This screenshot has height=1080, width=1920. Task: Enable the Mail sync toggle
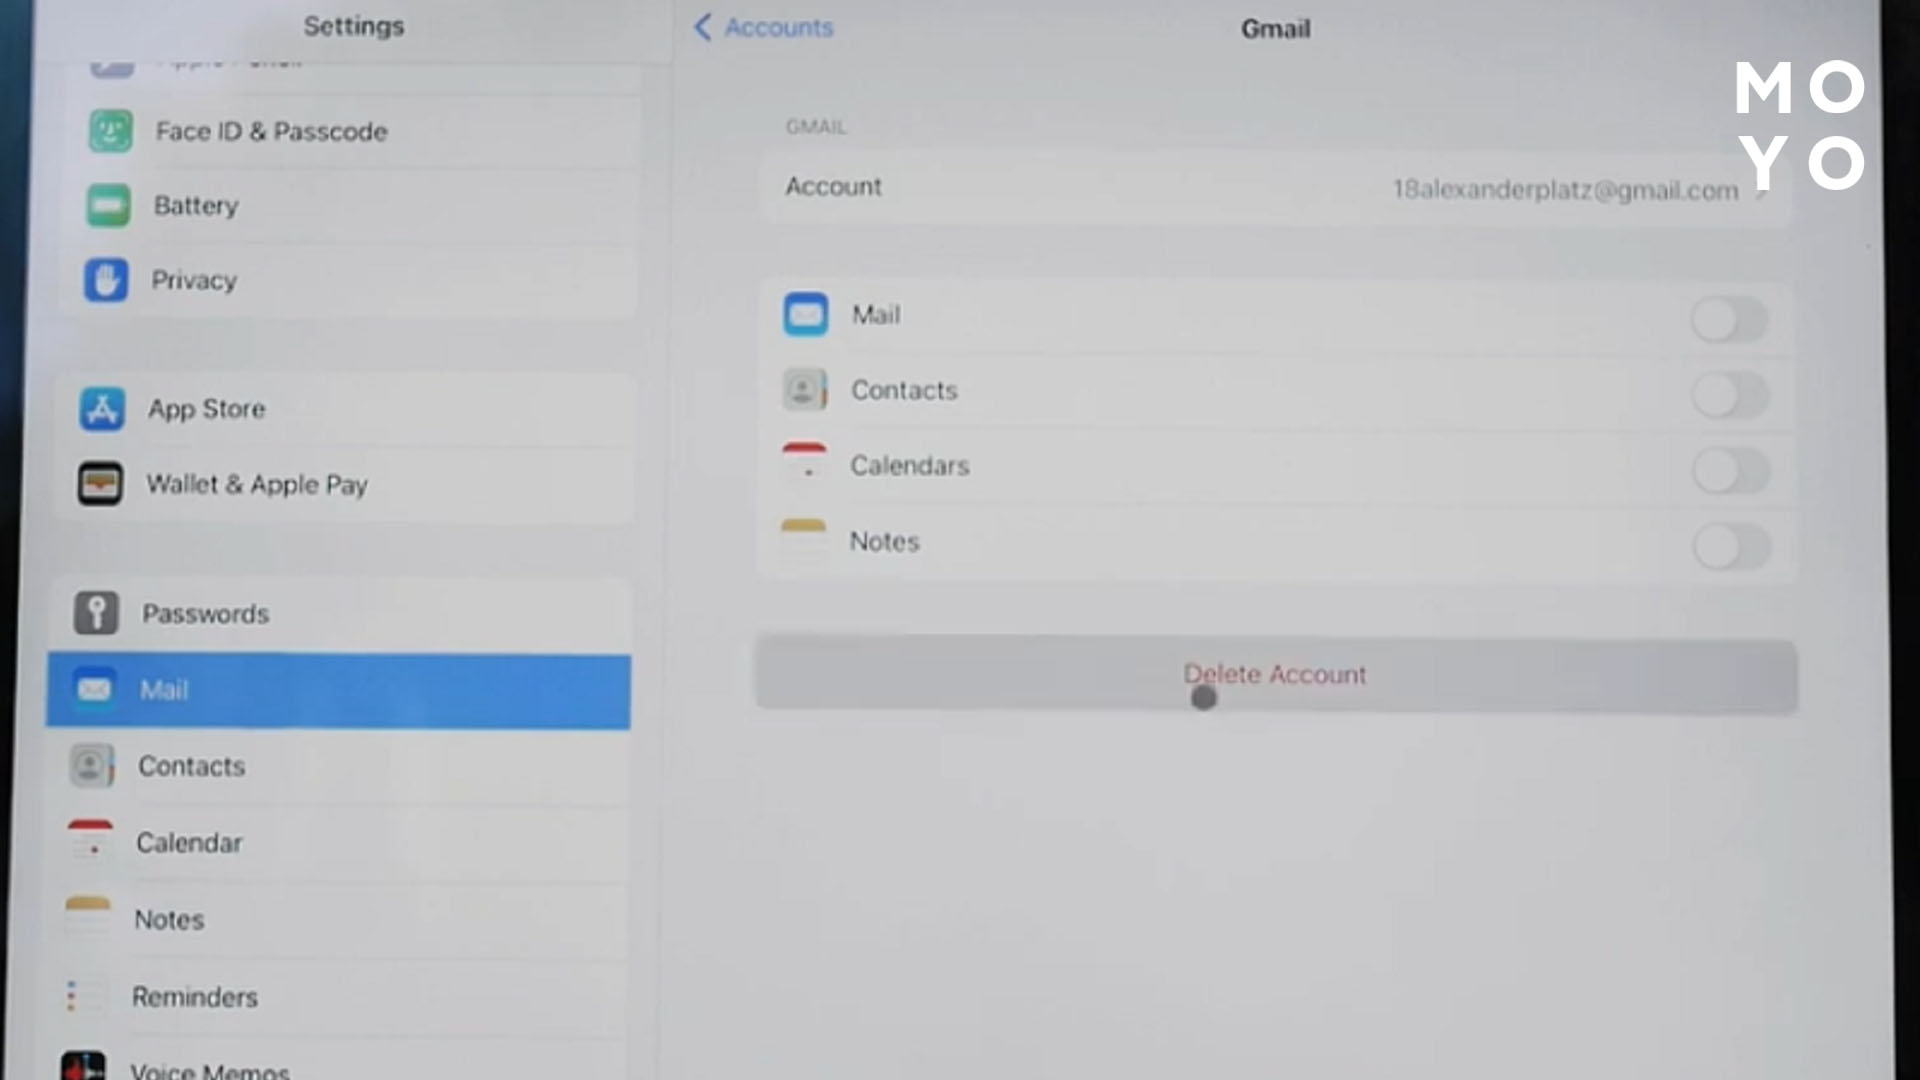(1729, 320)
